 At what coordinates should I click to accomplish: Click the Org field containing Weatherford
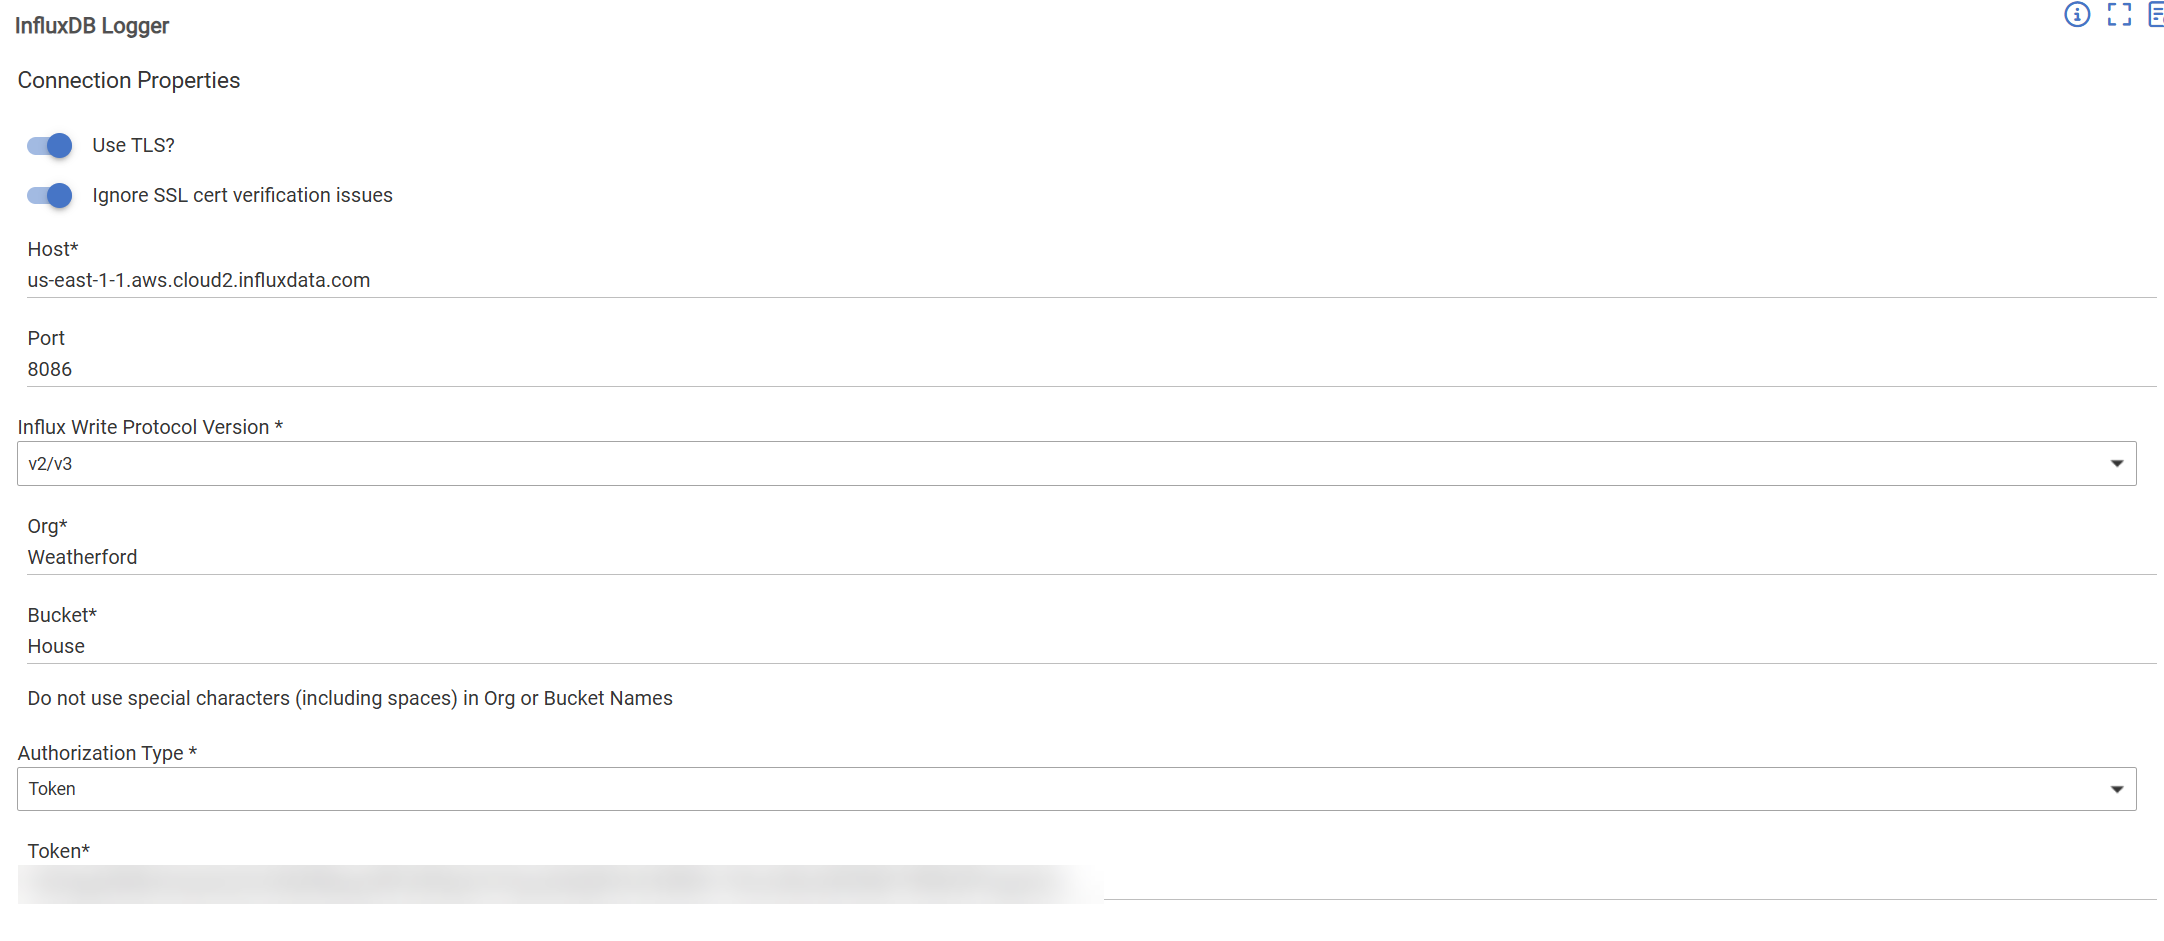coord(1090,558)
